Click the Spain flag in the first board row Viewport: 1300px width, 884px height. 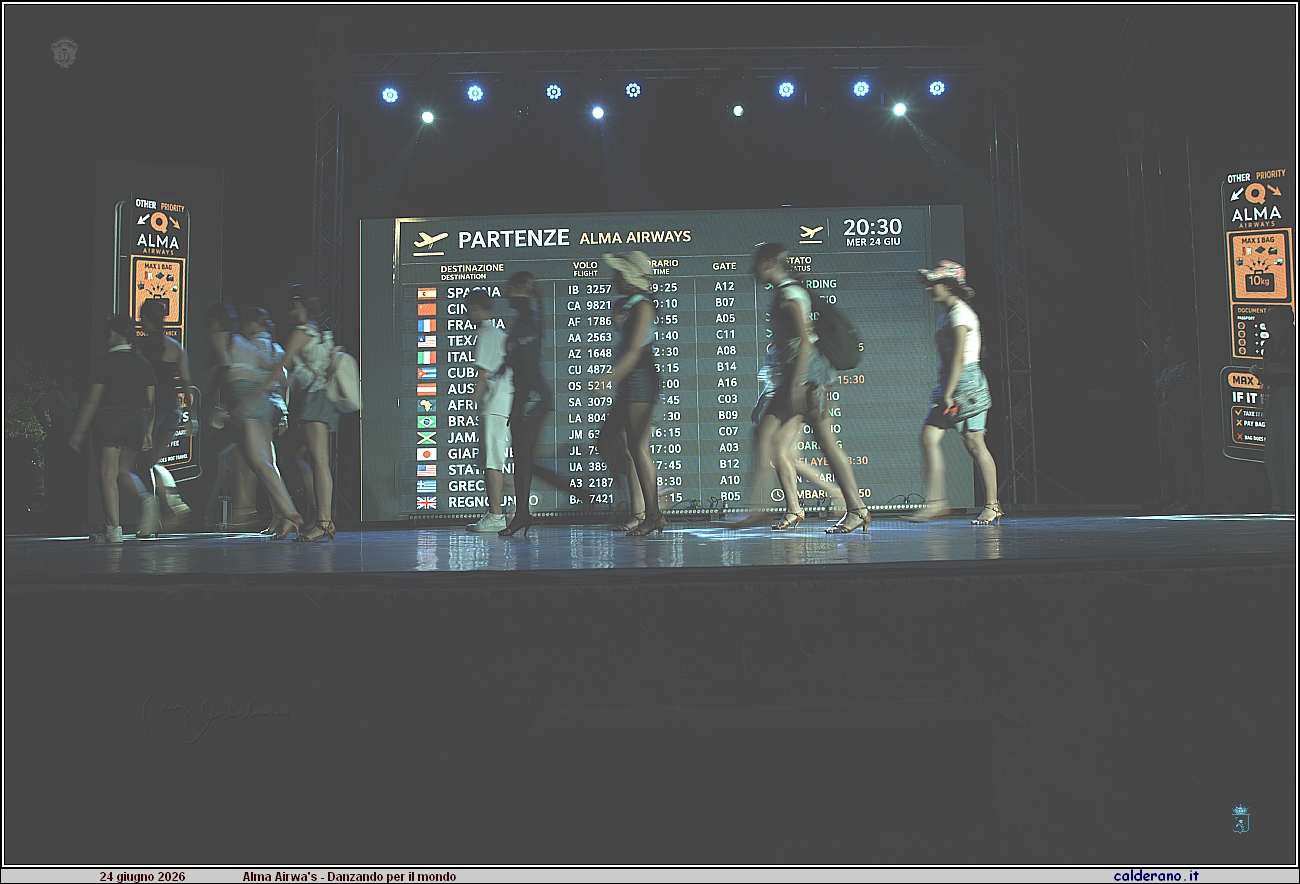click(x=427, y=293)
